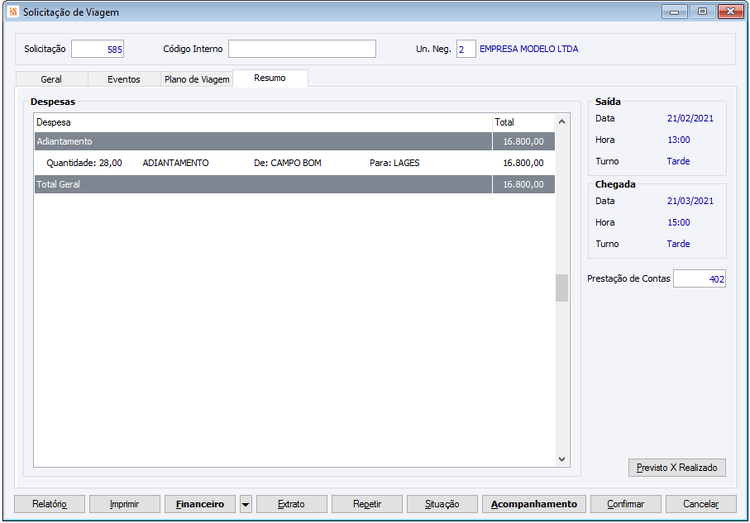750x523 pixels.
Task: Click the Despesa column header
Action: [263, 122]
